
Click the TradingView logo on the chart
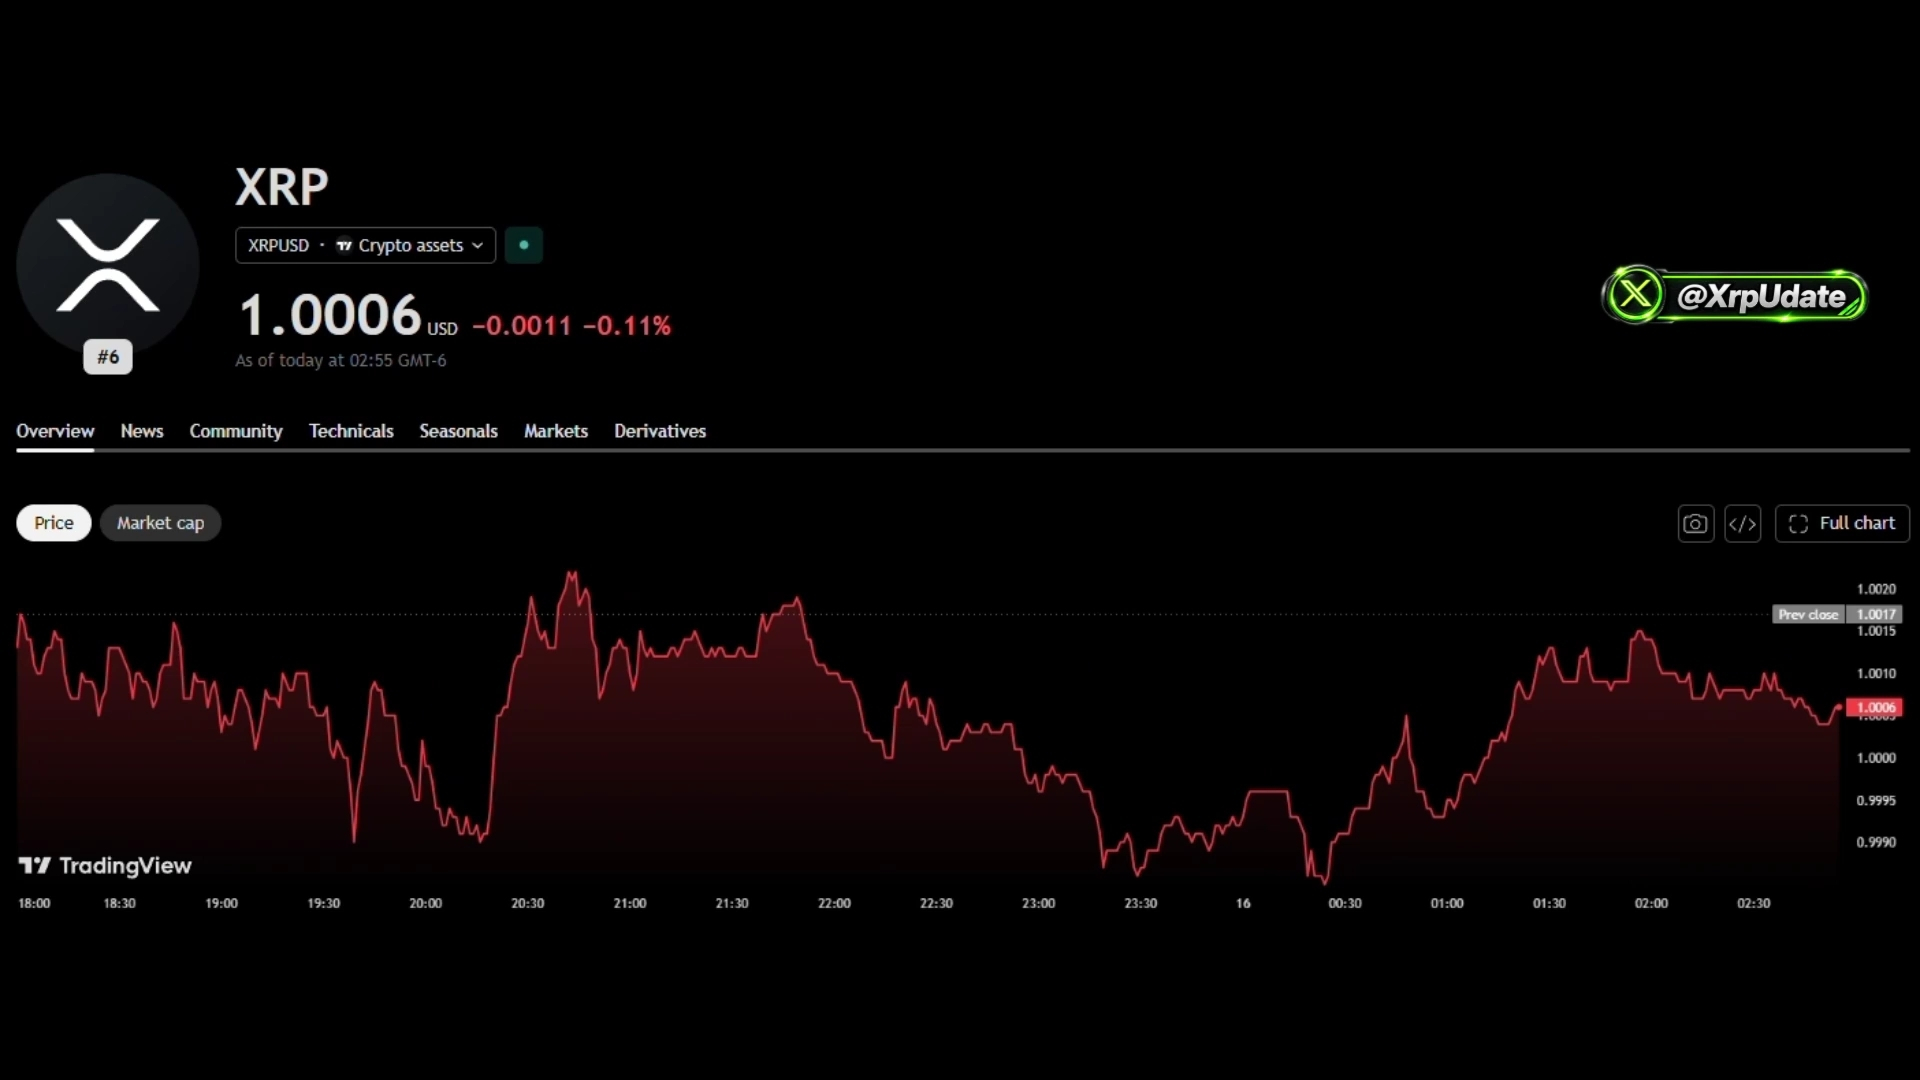(x=105, y=866)
